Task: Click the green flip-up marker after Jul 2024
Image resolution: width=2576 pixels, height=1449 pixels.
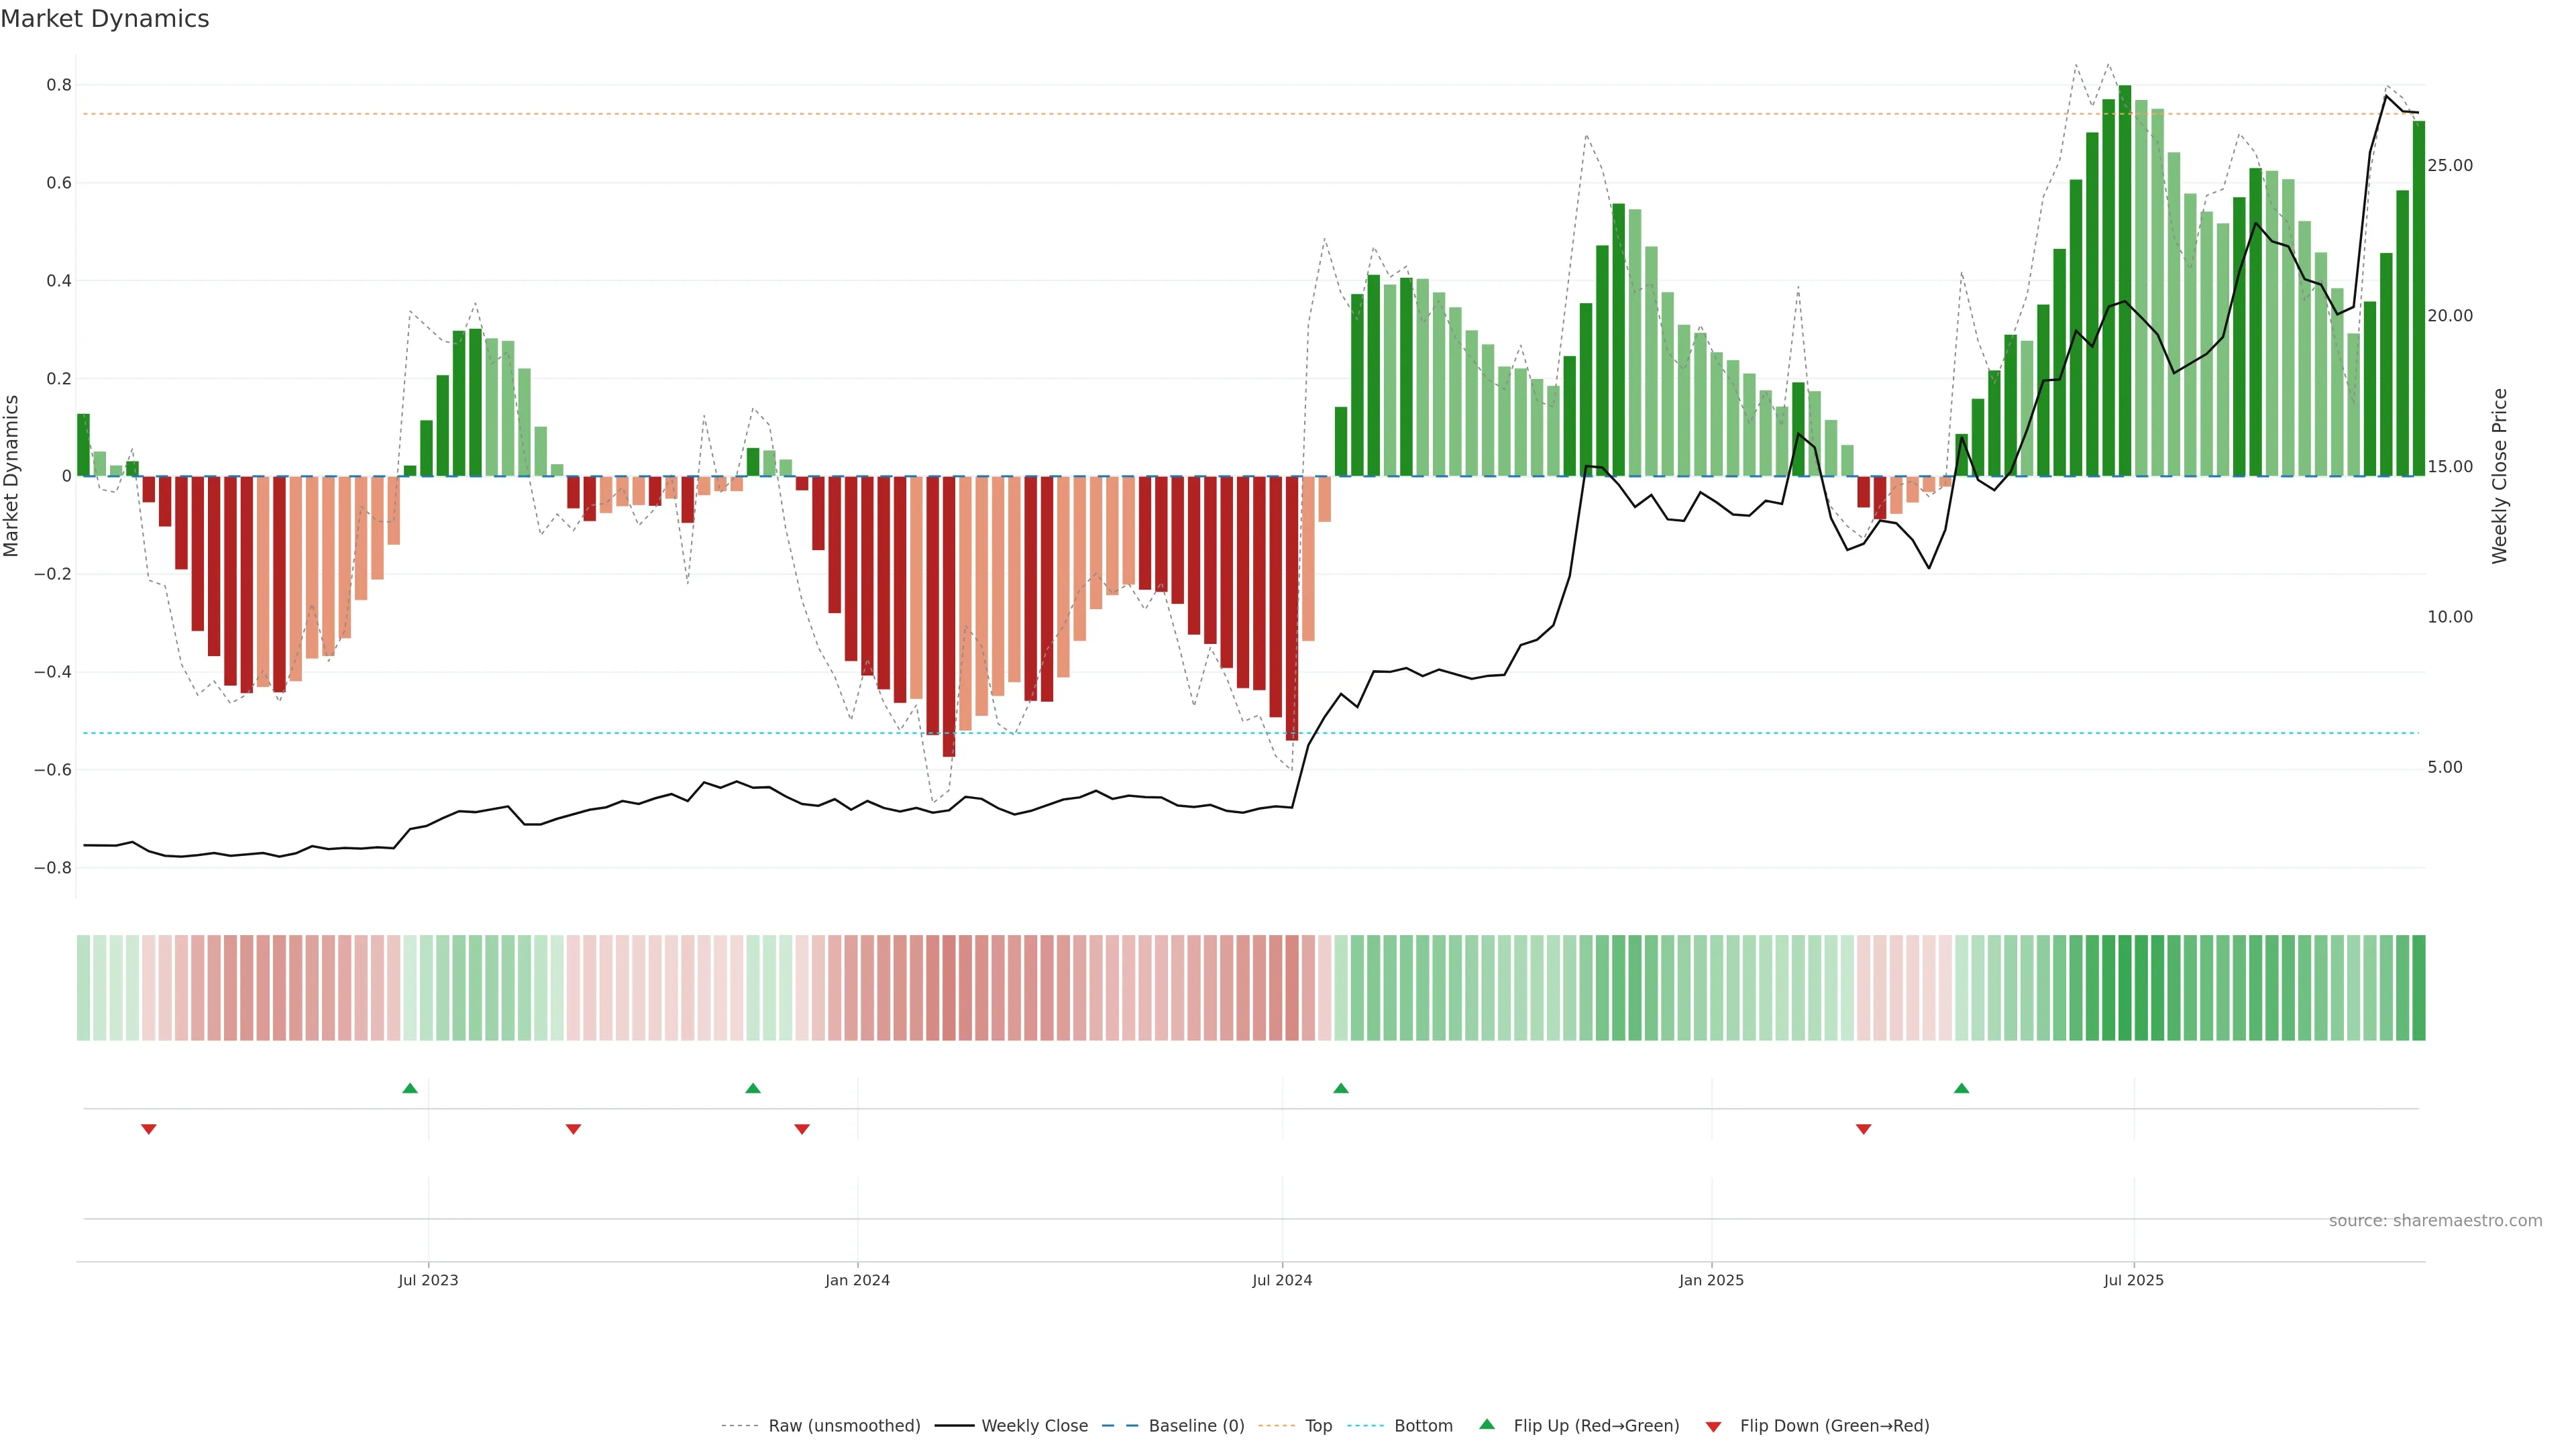Action: [x=1341, y=1088]
